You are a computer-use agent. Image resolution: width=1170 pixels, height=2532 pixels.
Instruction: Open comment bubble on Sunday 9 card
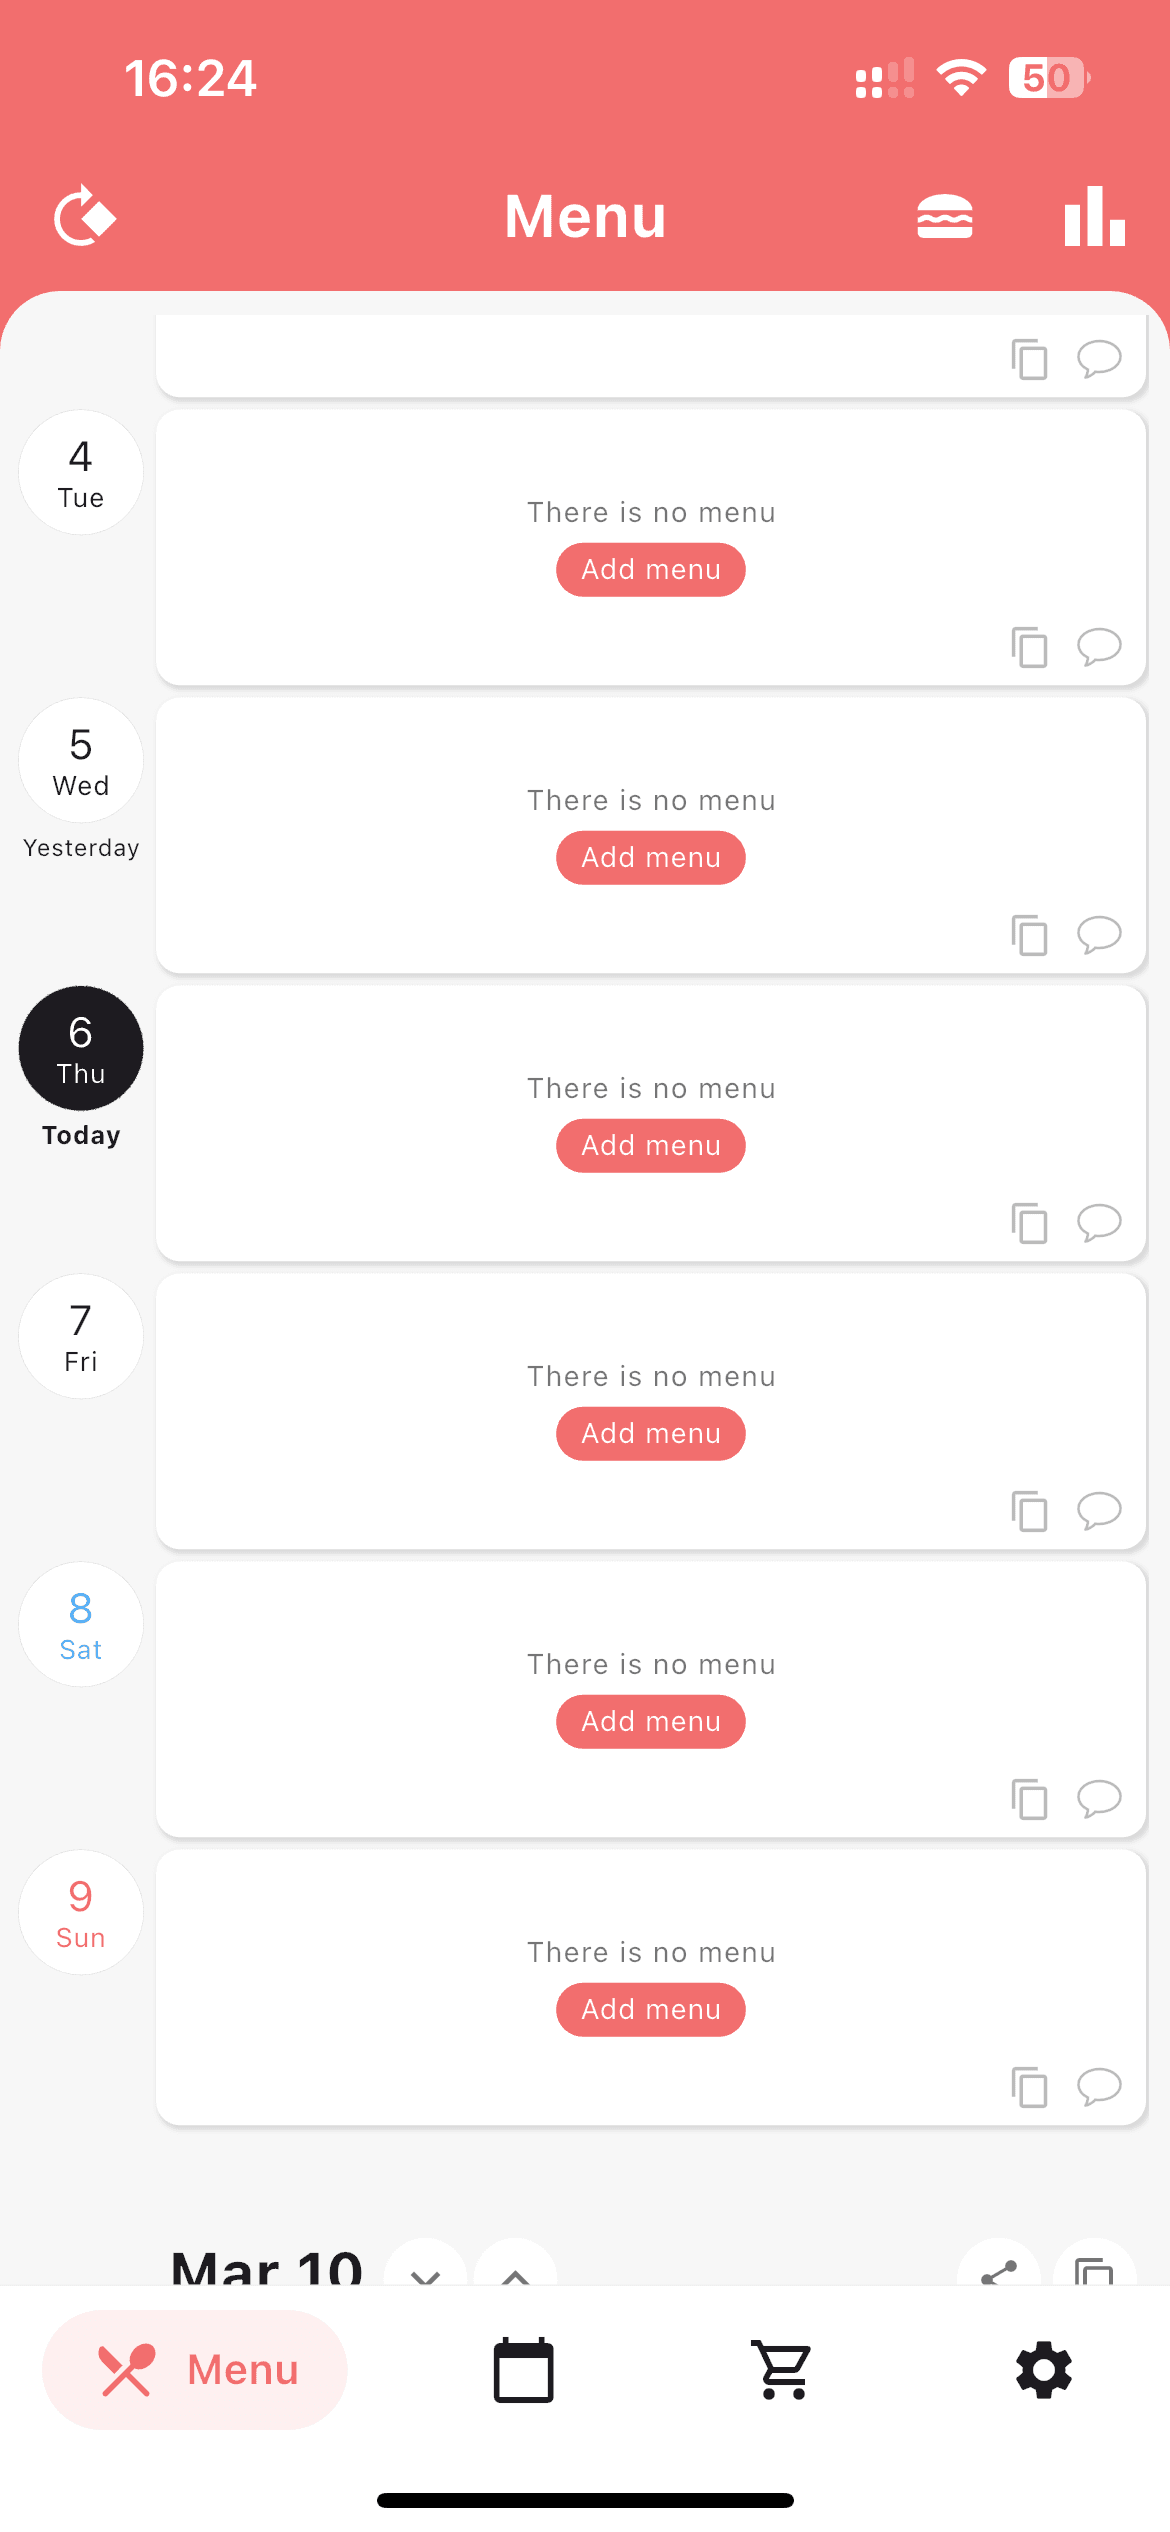[1098, 2086]
